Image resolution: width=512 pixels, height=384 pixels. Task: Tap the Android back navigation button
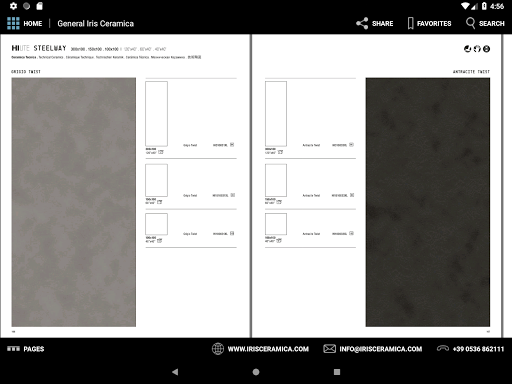(175, 372)
